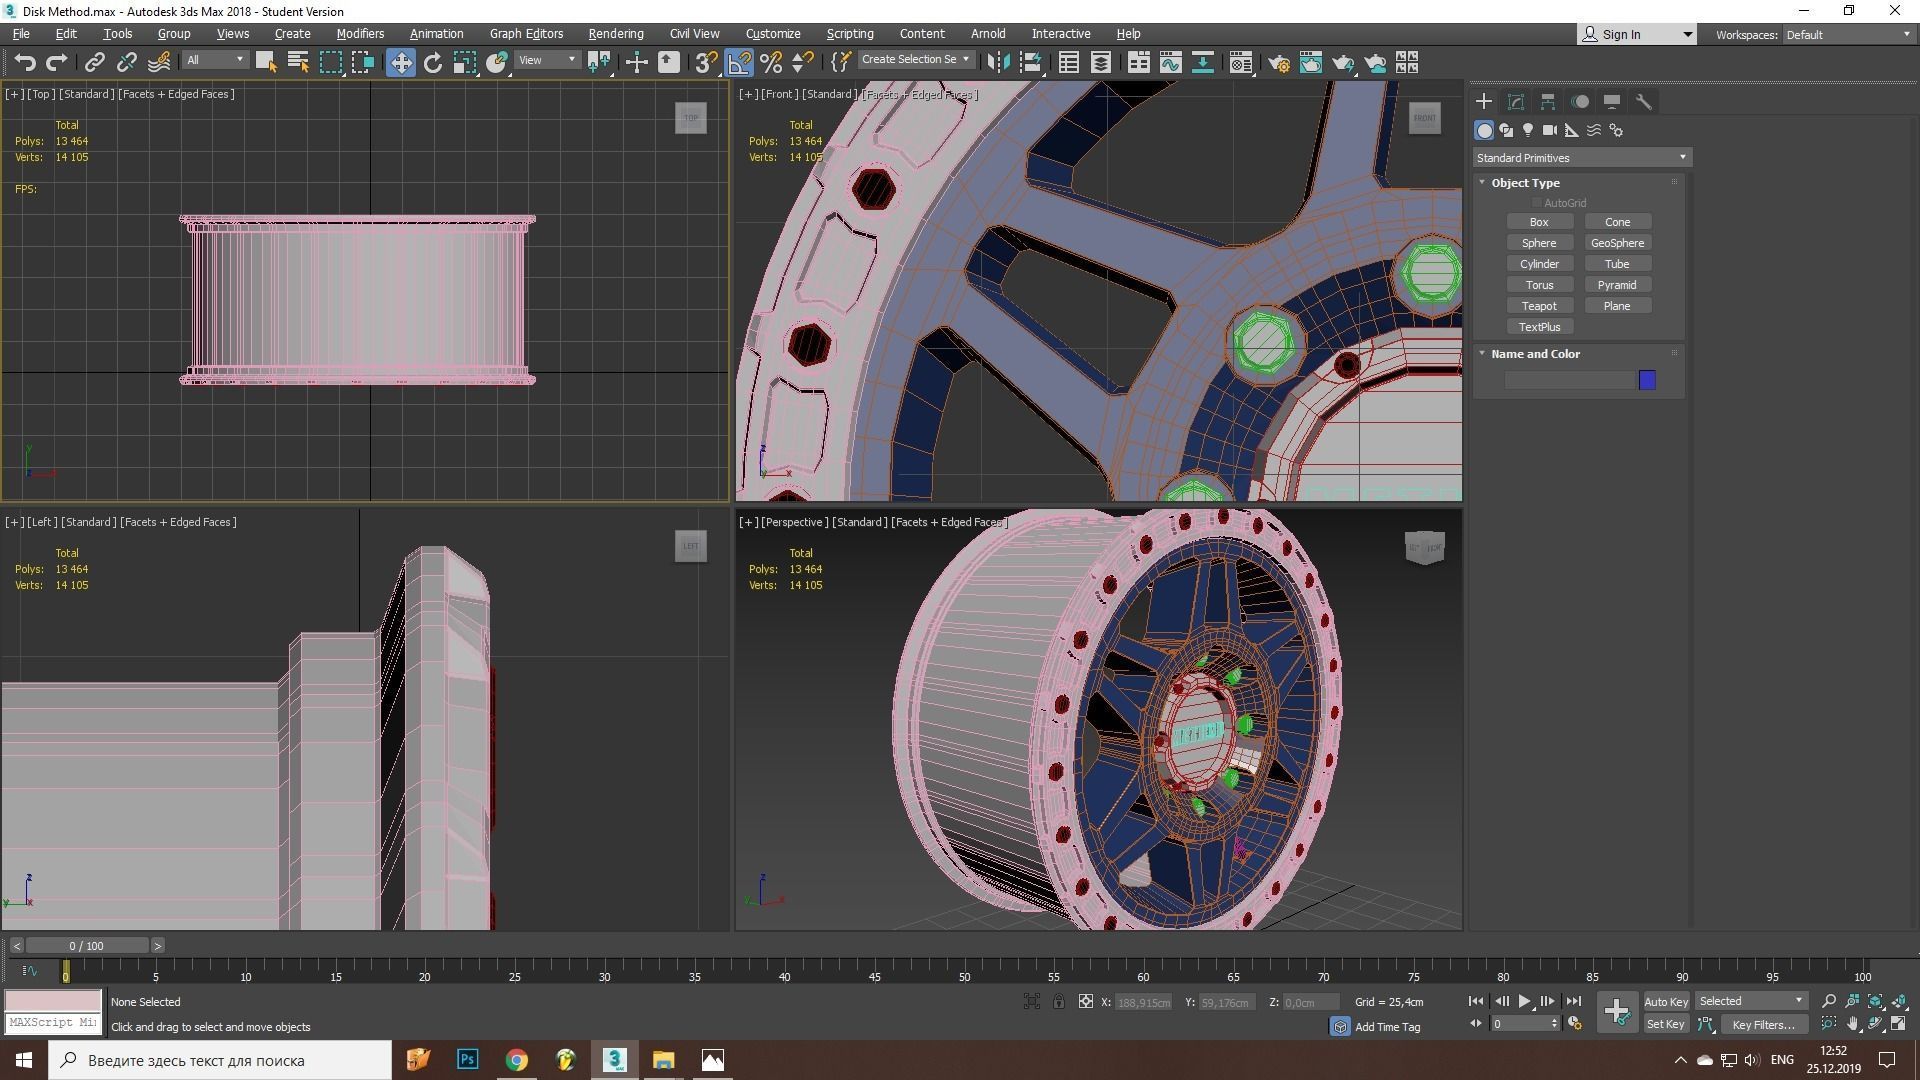Open the Rendering menu
This screenshot has width=1920, height=1080.
615,33
